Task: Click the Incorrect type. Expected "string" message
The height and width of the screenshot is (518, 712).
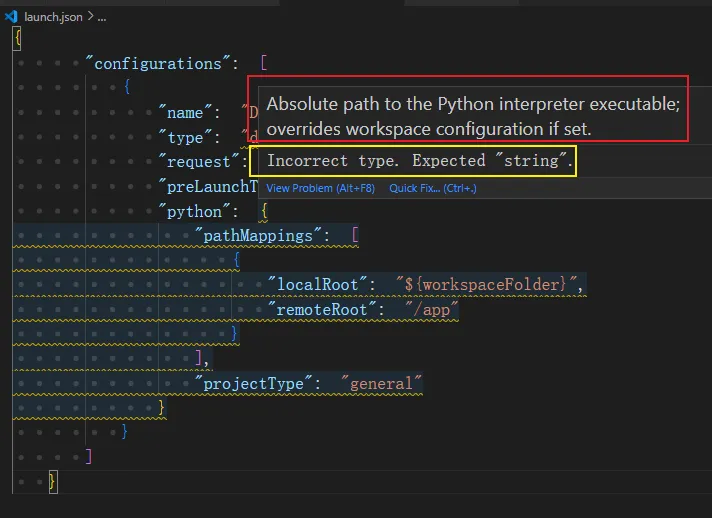Action: (x=419, y=161)
